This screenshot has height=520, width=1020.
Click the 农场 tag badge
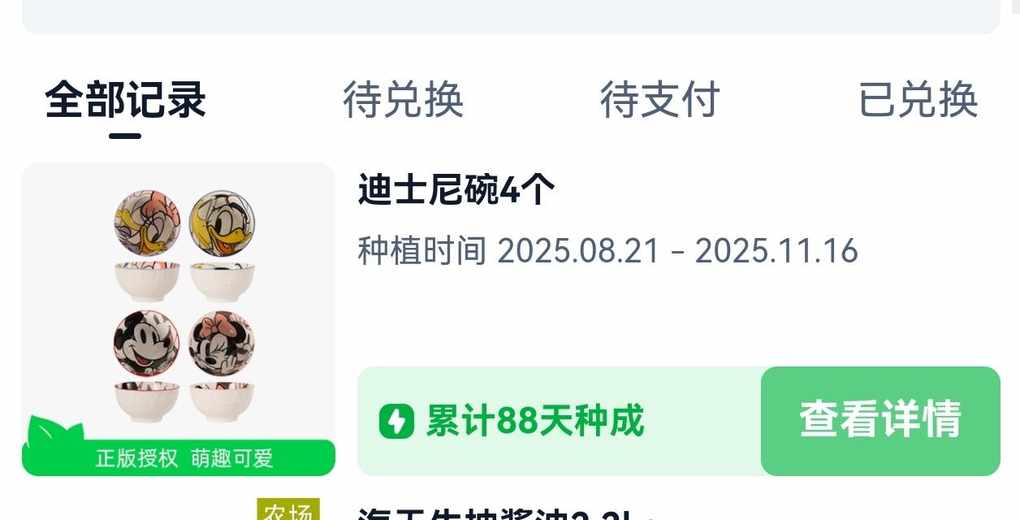coord(288,510)
